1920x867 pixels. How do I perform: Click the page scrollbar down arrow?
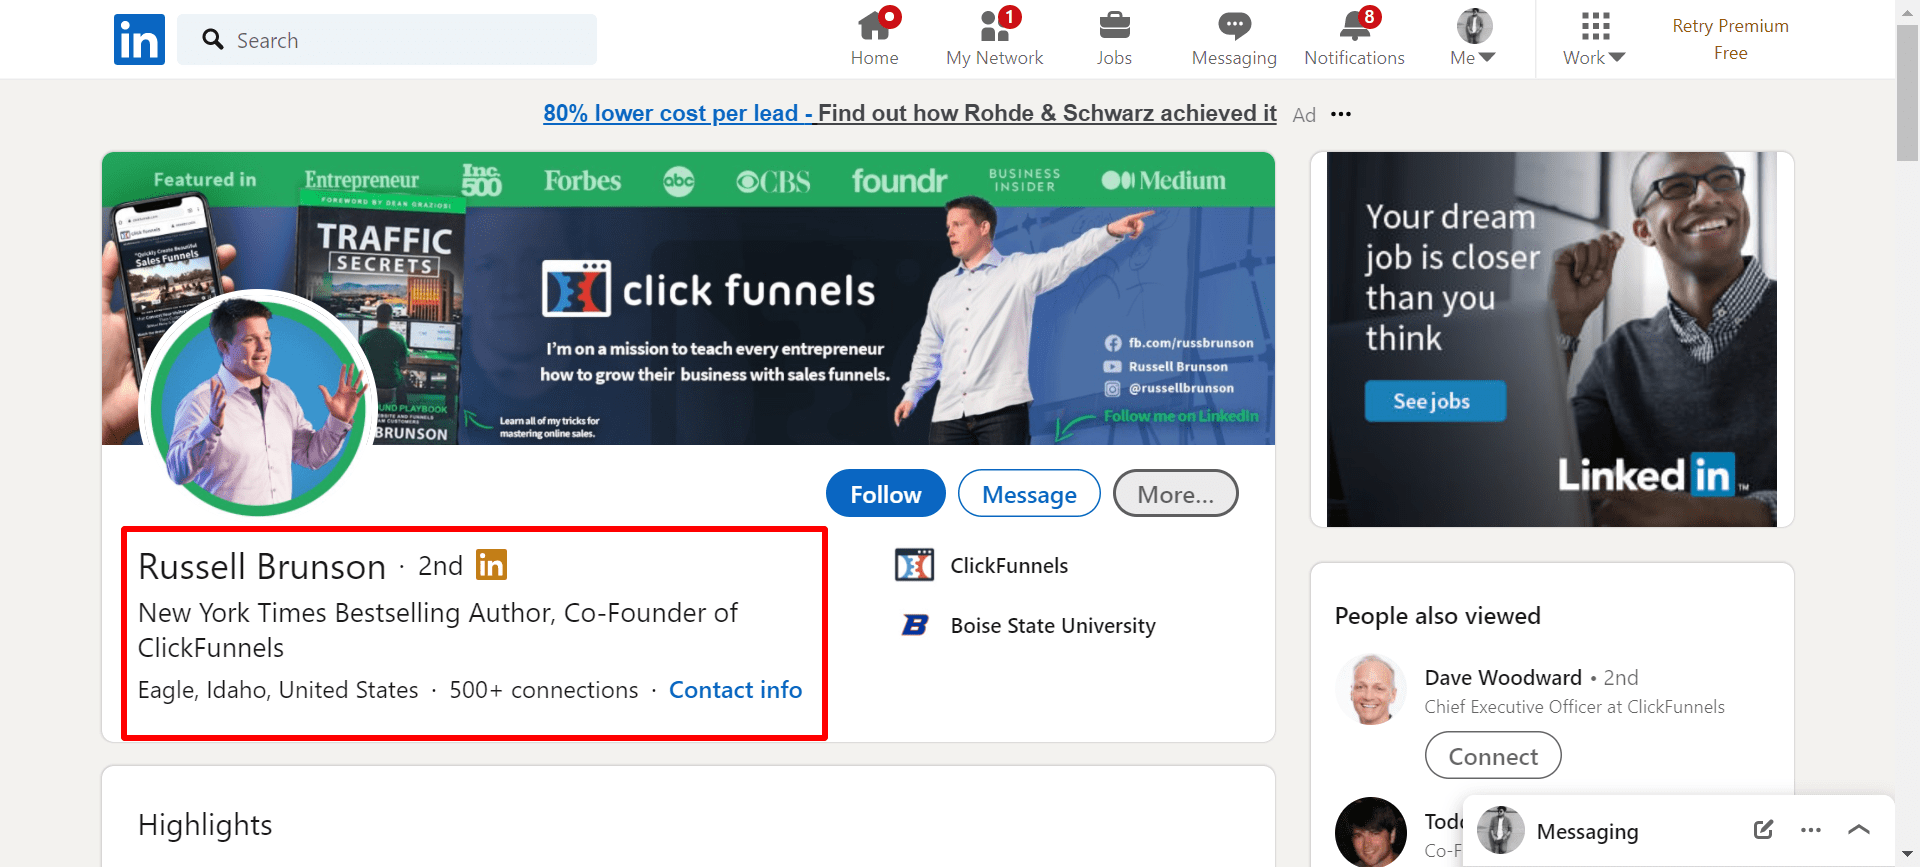point(1908,855)
